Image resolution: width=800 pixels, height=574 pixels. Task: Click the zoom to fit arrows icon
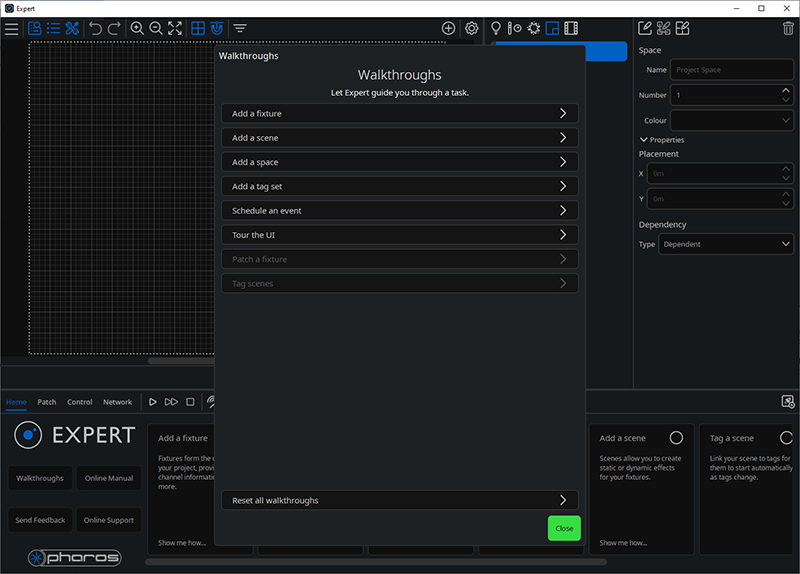tap(174, 28)
